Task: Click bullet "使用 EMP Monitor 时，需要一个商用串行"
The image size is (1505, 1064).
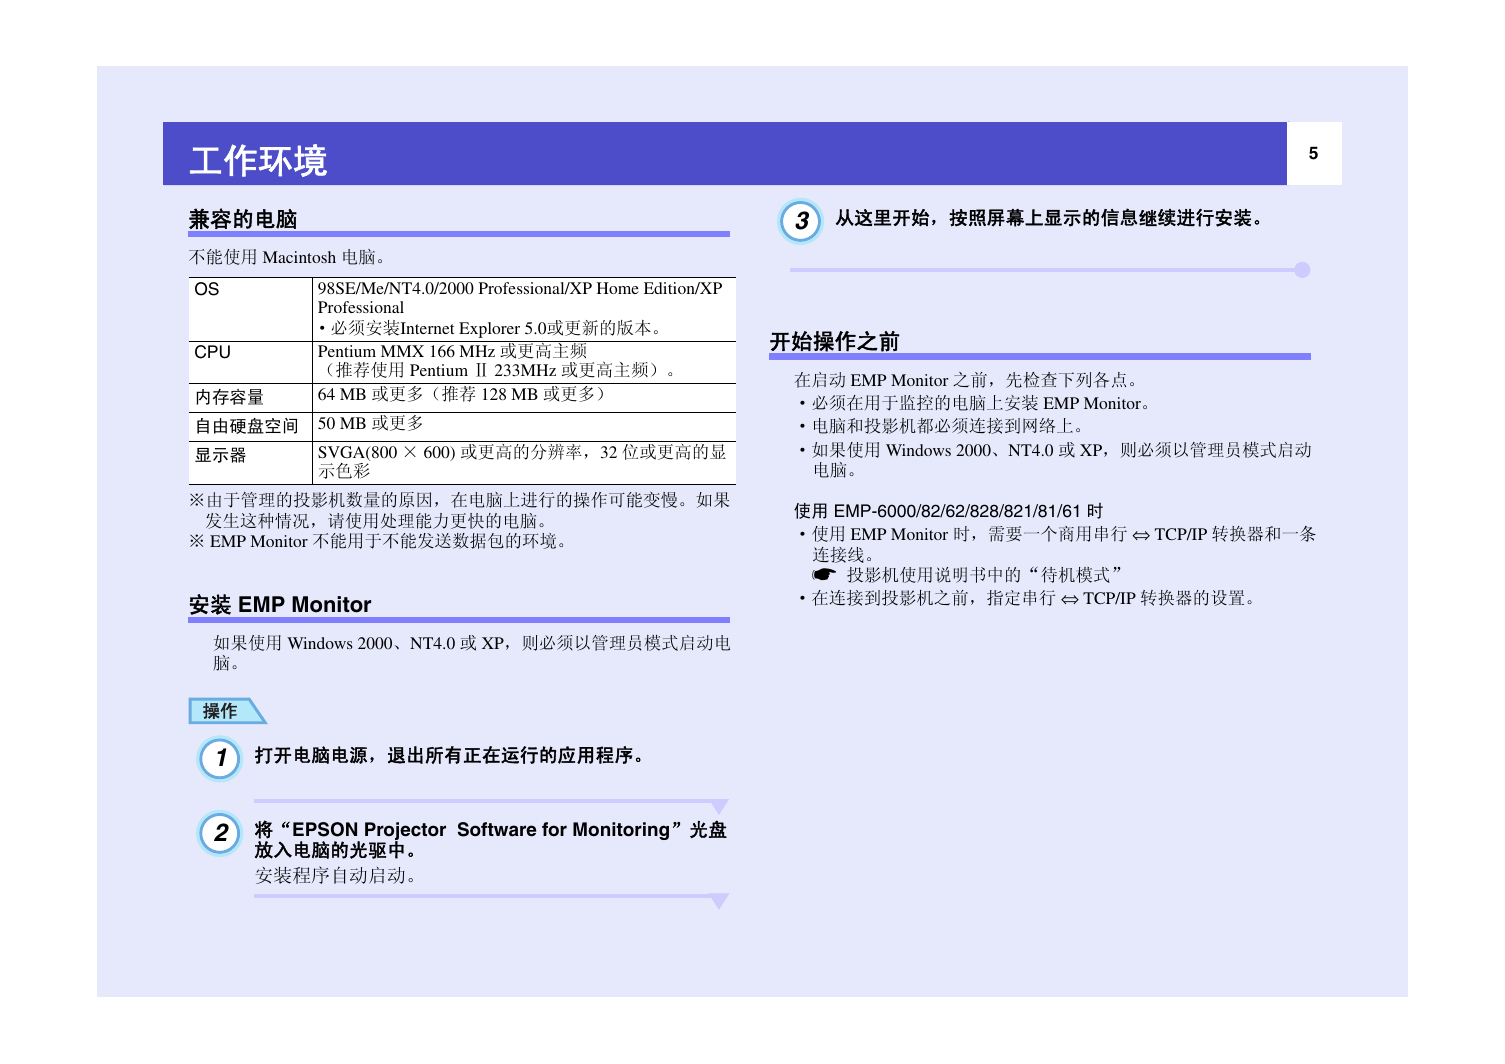Action: pyautogui.click(x=1058, y=544)
